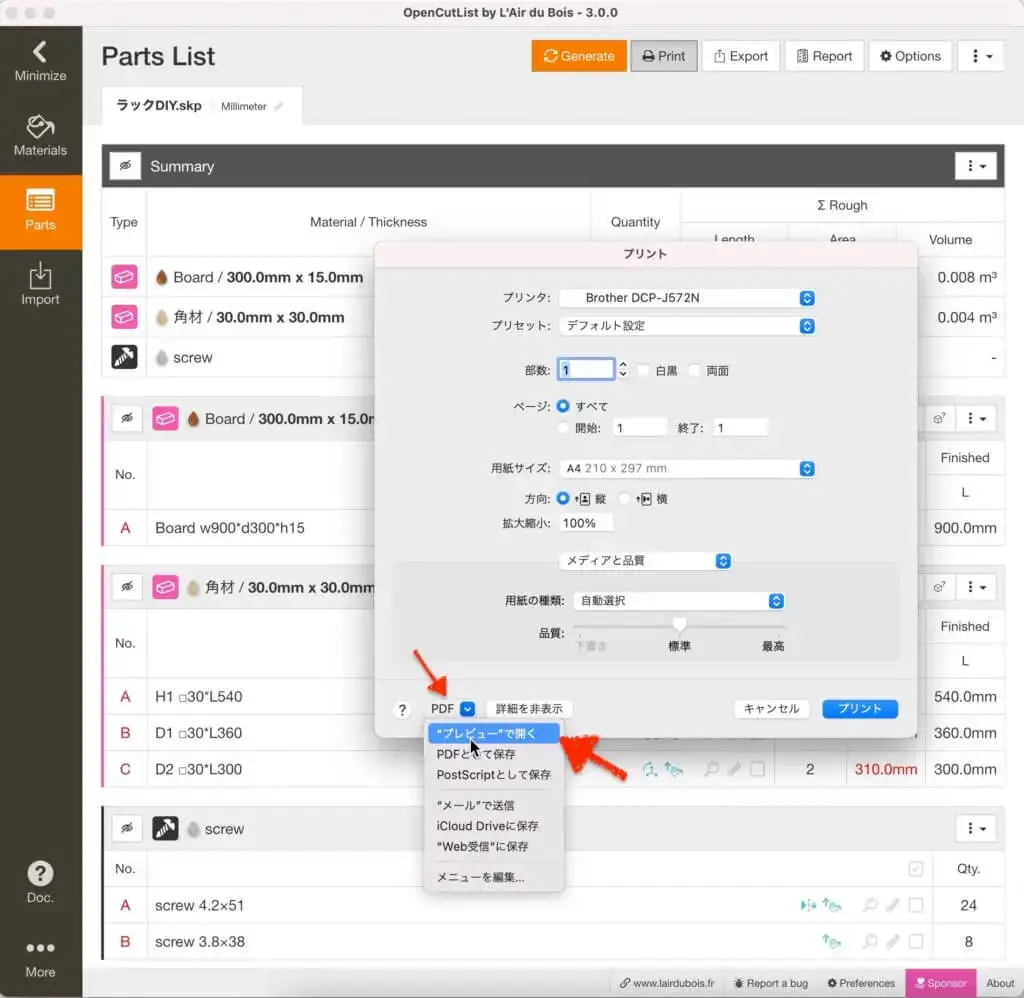Tick the checkbox in D2 □30*L300 row
Viewport: 1024px width, 998px height.
[x=758, y=769]
